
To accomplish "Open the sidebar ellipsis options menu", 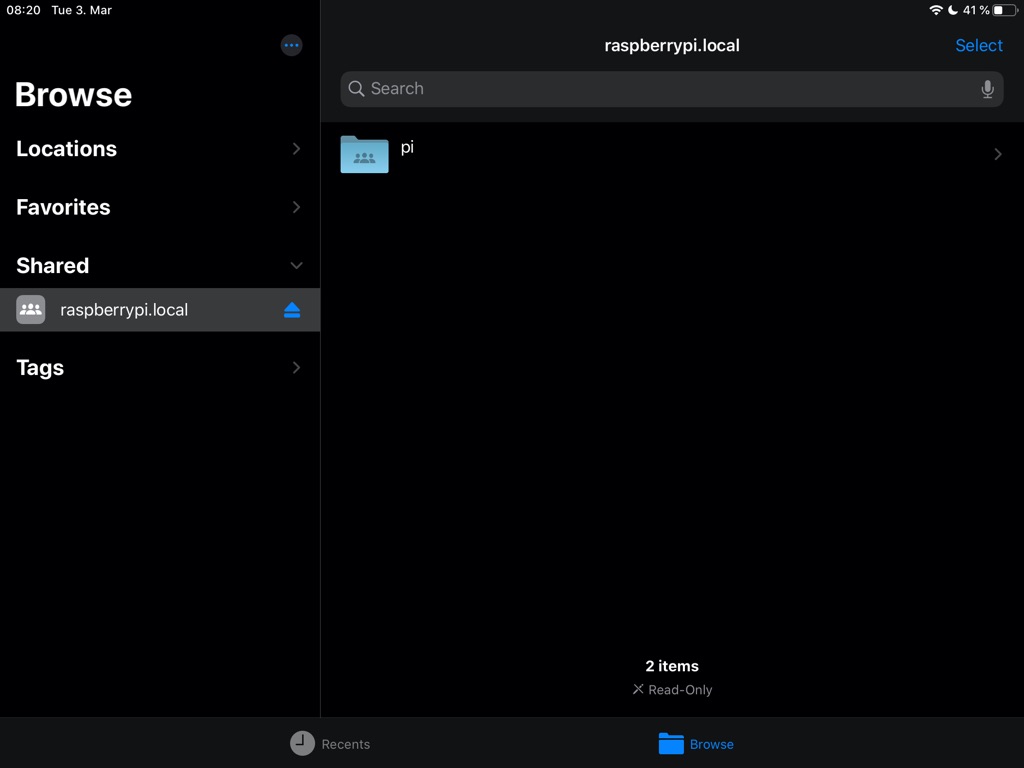I will tap(291, 45).
